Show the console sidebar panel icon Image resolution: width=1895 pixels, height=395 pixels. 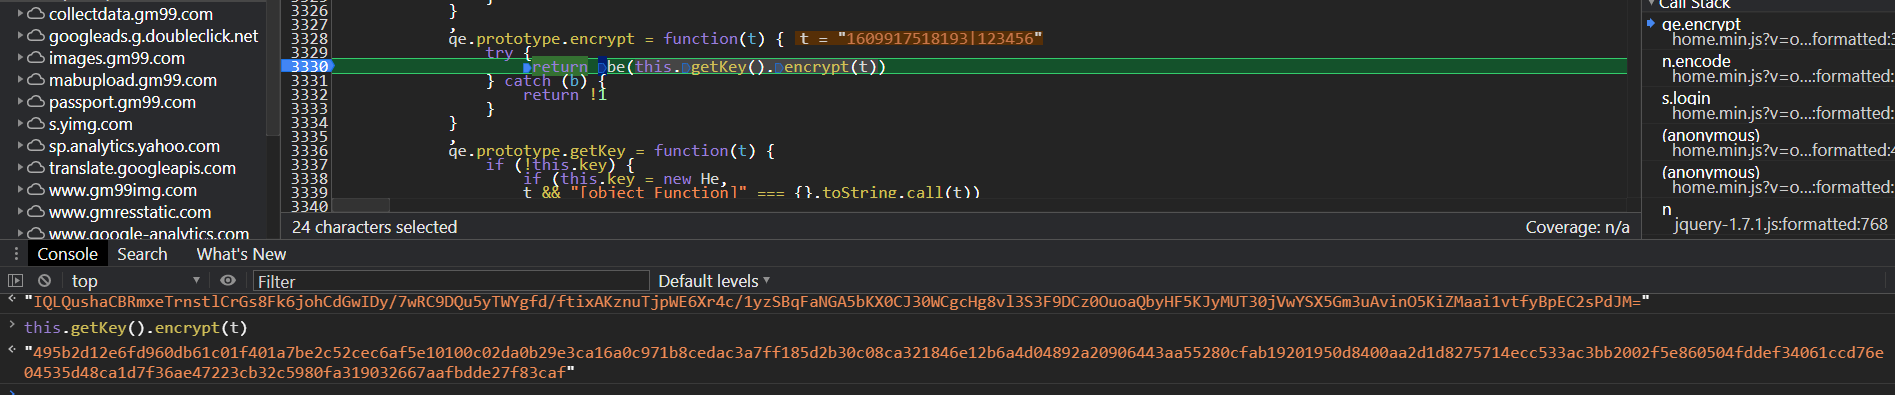click(x=15, y=281)
